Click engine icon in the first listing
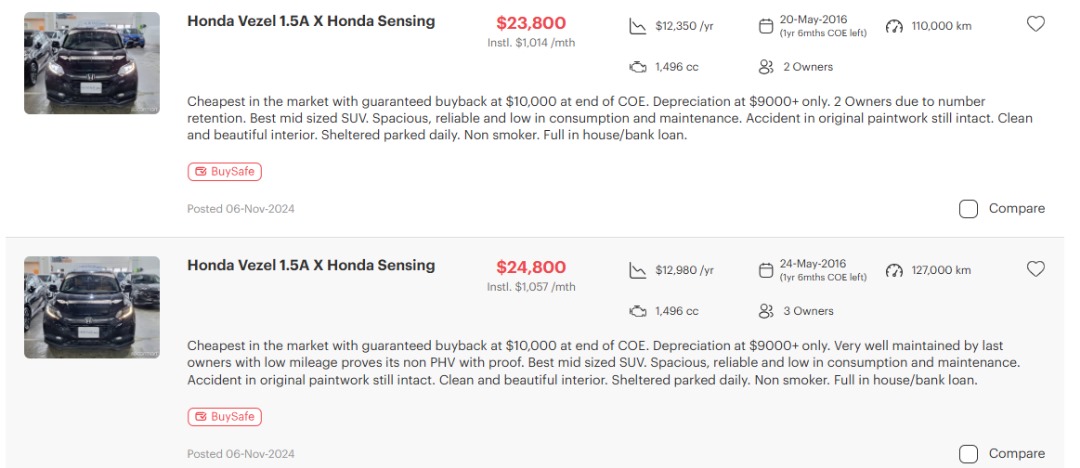The height and width of the screenshot is (468, 1080). [637, 67]
